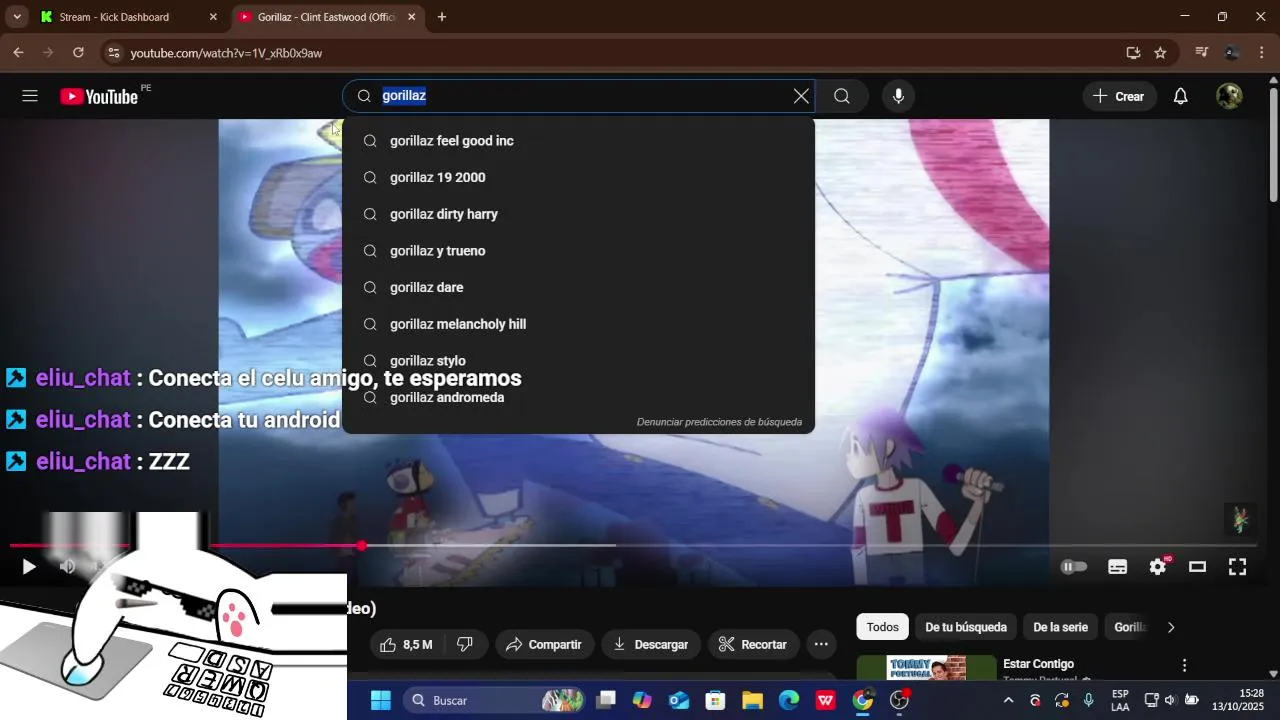
Task: Switch the player to theater mode
Action: 1197,567
